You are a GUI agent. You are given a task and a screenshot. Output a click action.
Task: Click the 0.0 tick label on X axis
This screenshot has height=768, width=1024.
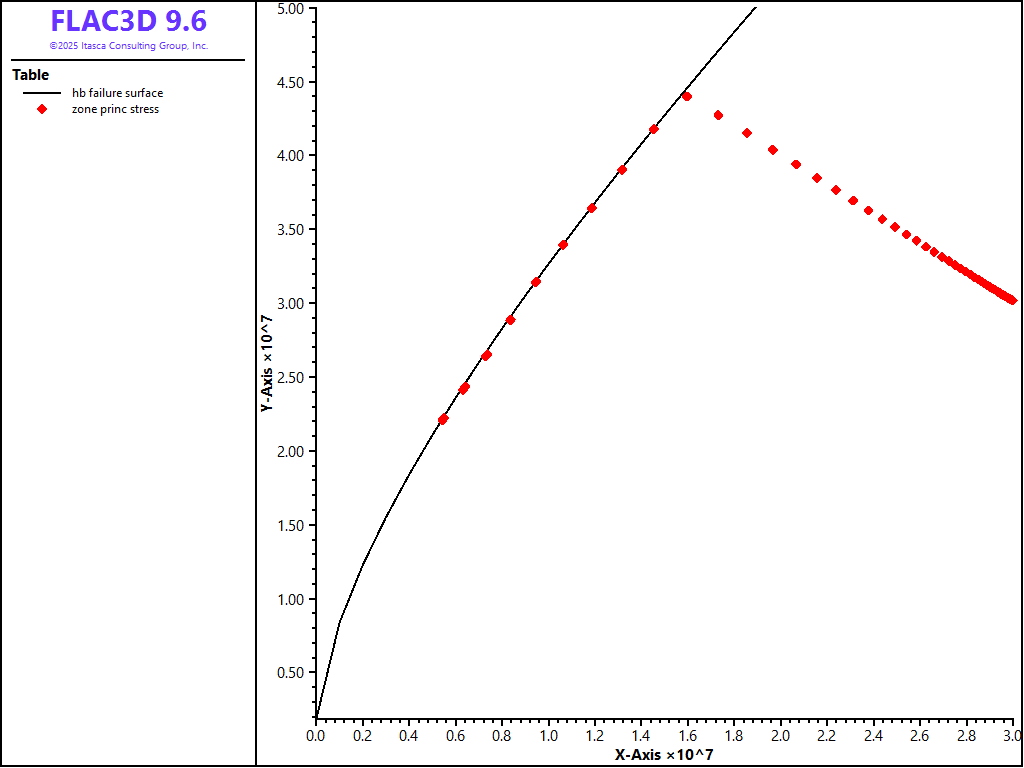(316, 736)
